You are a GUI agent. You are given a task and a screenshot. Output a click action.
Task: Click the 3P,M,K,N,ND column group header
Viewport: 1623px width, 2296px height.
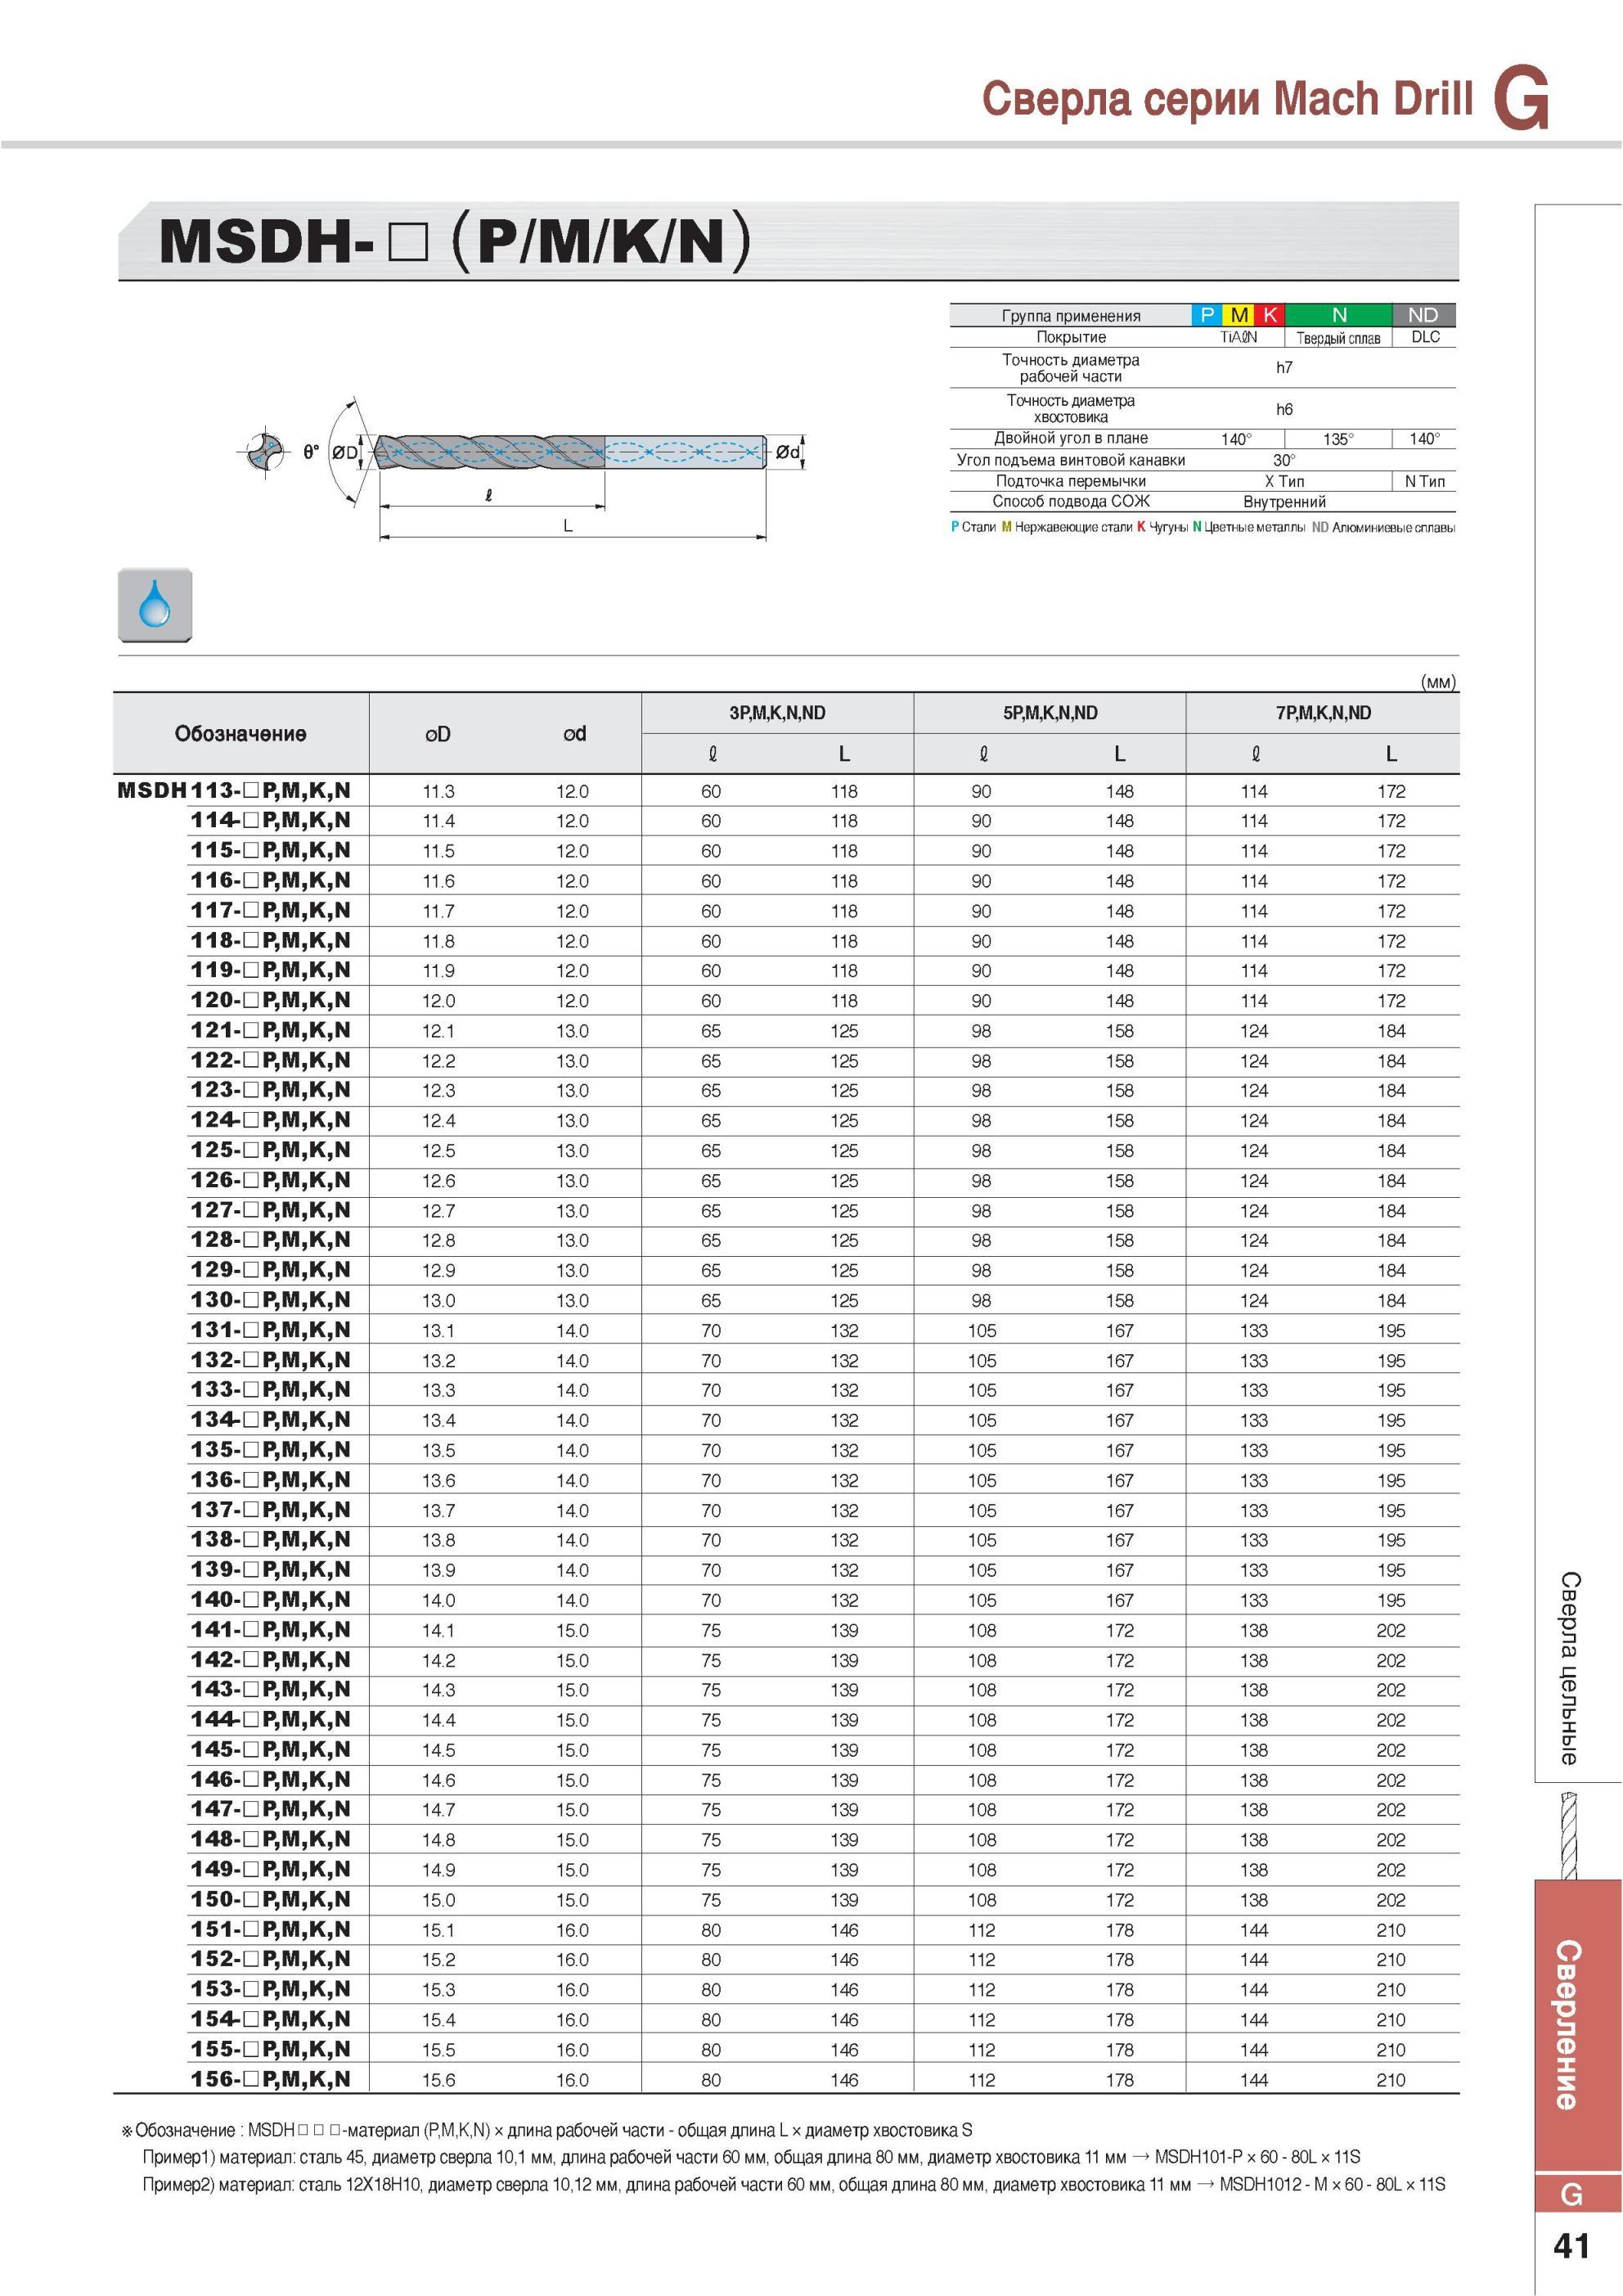(777, 713)
